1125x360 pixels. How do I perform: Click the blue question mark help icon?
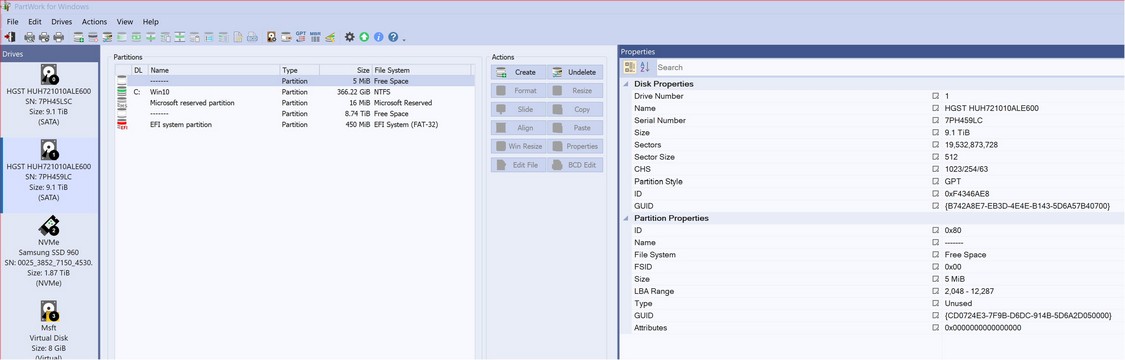tap(393, 37)
